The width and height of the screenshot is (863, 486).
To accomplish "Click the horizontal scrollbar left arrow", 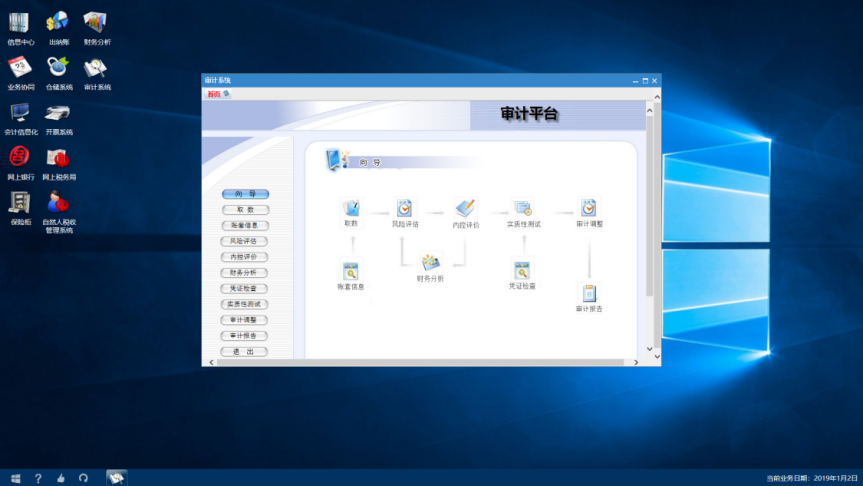I will (x=211, y=362).
